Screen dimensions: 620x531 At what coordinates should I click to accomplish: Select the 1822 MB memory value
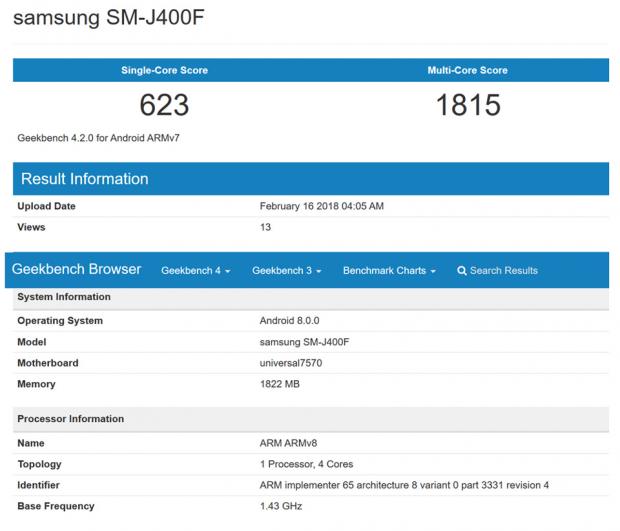tap(279, 384)
